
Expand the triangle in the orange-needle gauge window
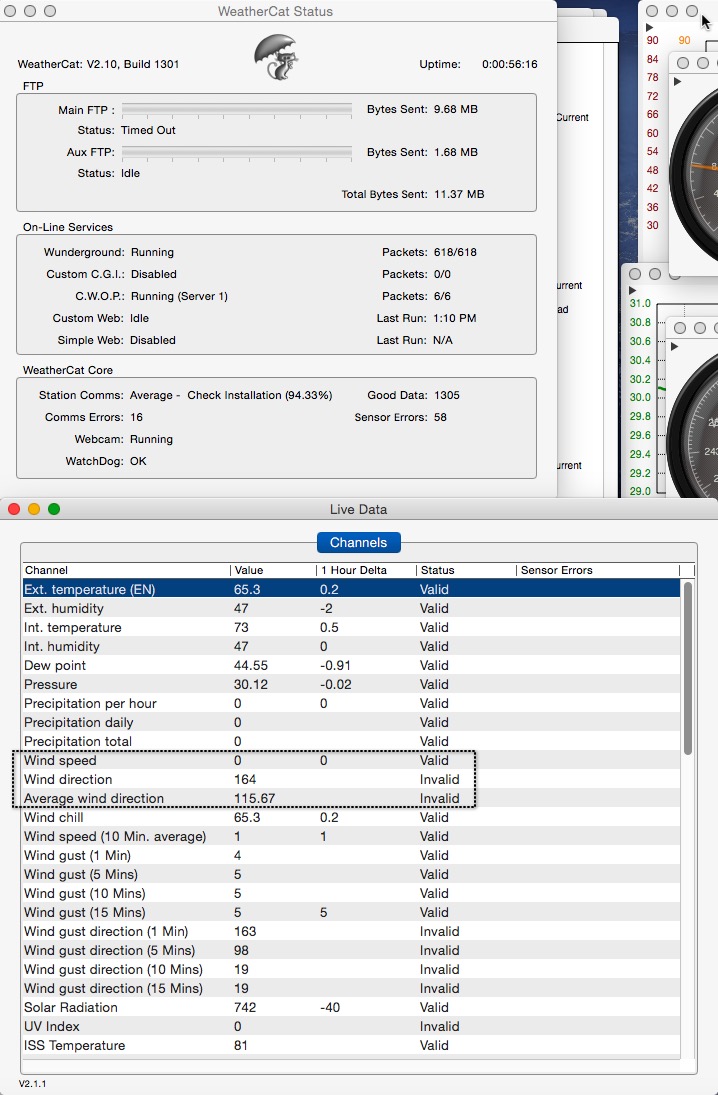[x=677, y=82]
